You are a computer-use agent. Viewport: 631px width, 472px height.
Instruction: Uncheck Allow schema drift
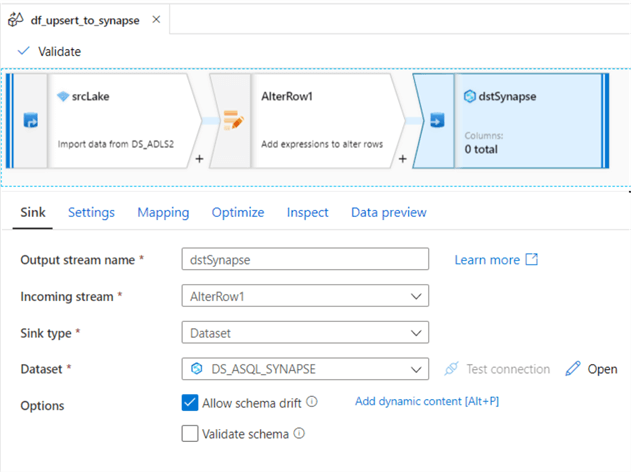coord(190,403)
